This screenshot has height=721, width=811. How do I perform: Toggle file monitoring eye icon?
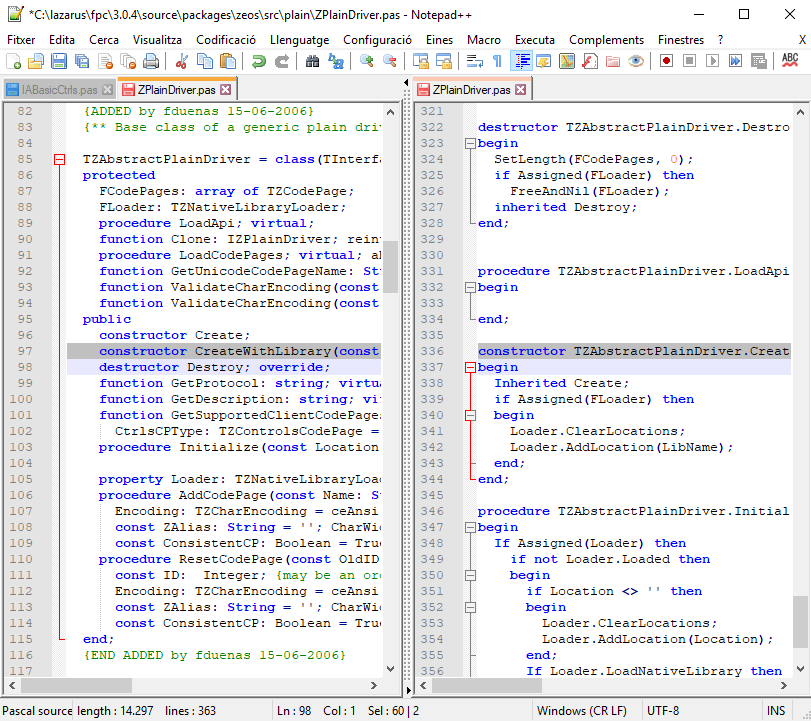(x=636, y=61)
